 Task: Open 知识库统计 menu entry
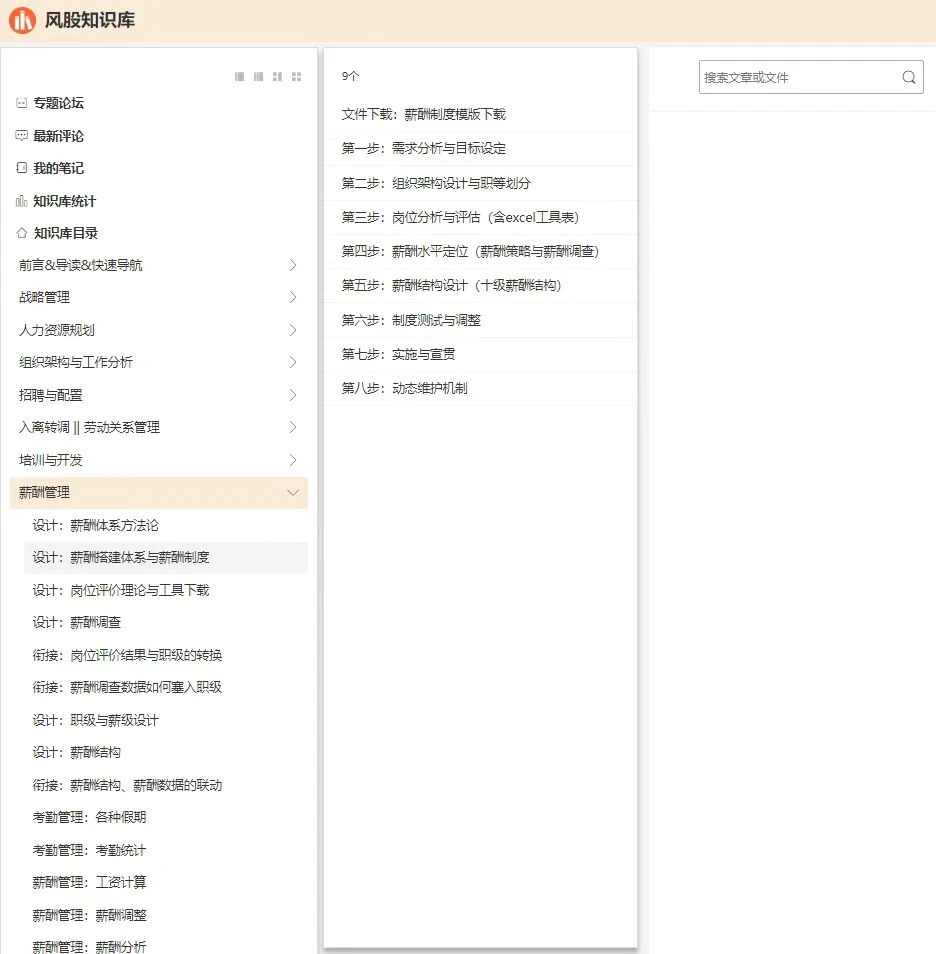pos(65,201)
